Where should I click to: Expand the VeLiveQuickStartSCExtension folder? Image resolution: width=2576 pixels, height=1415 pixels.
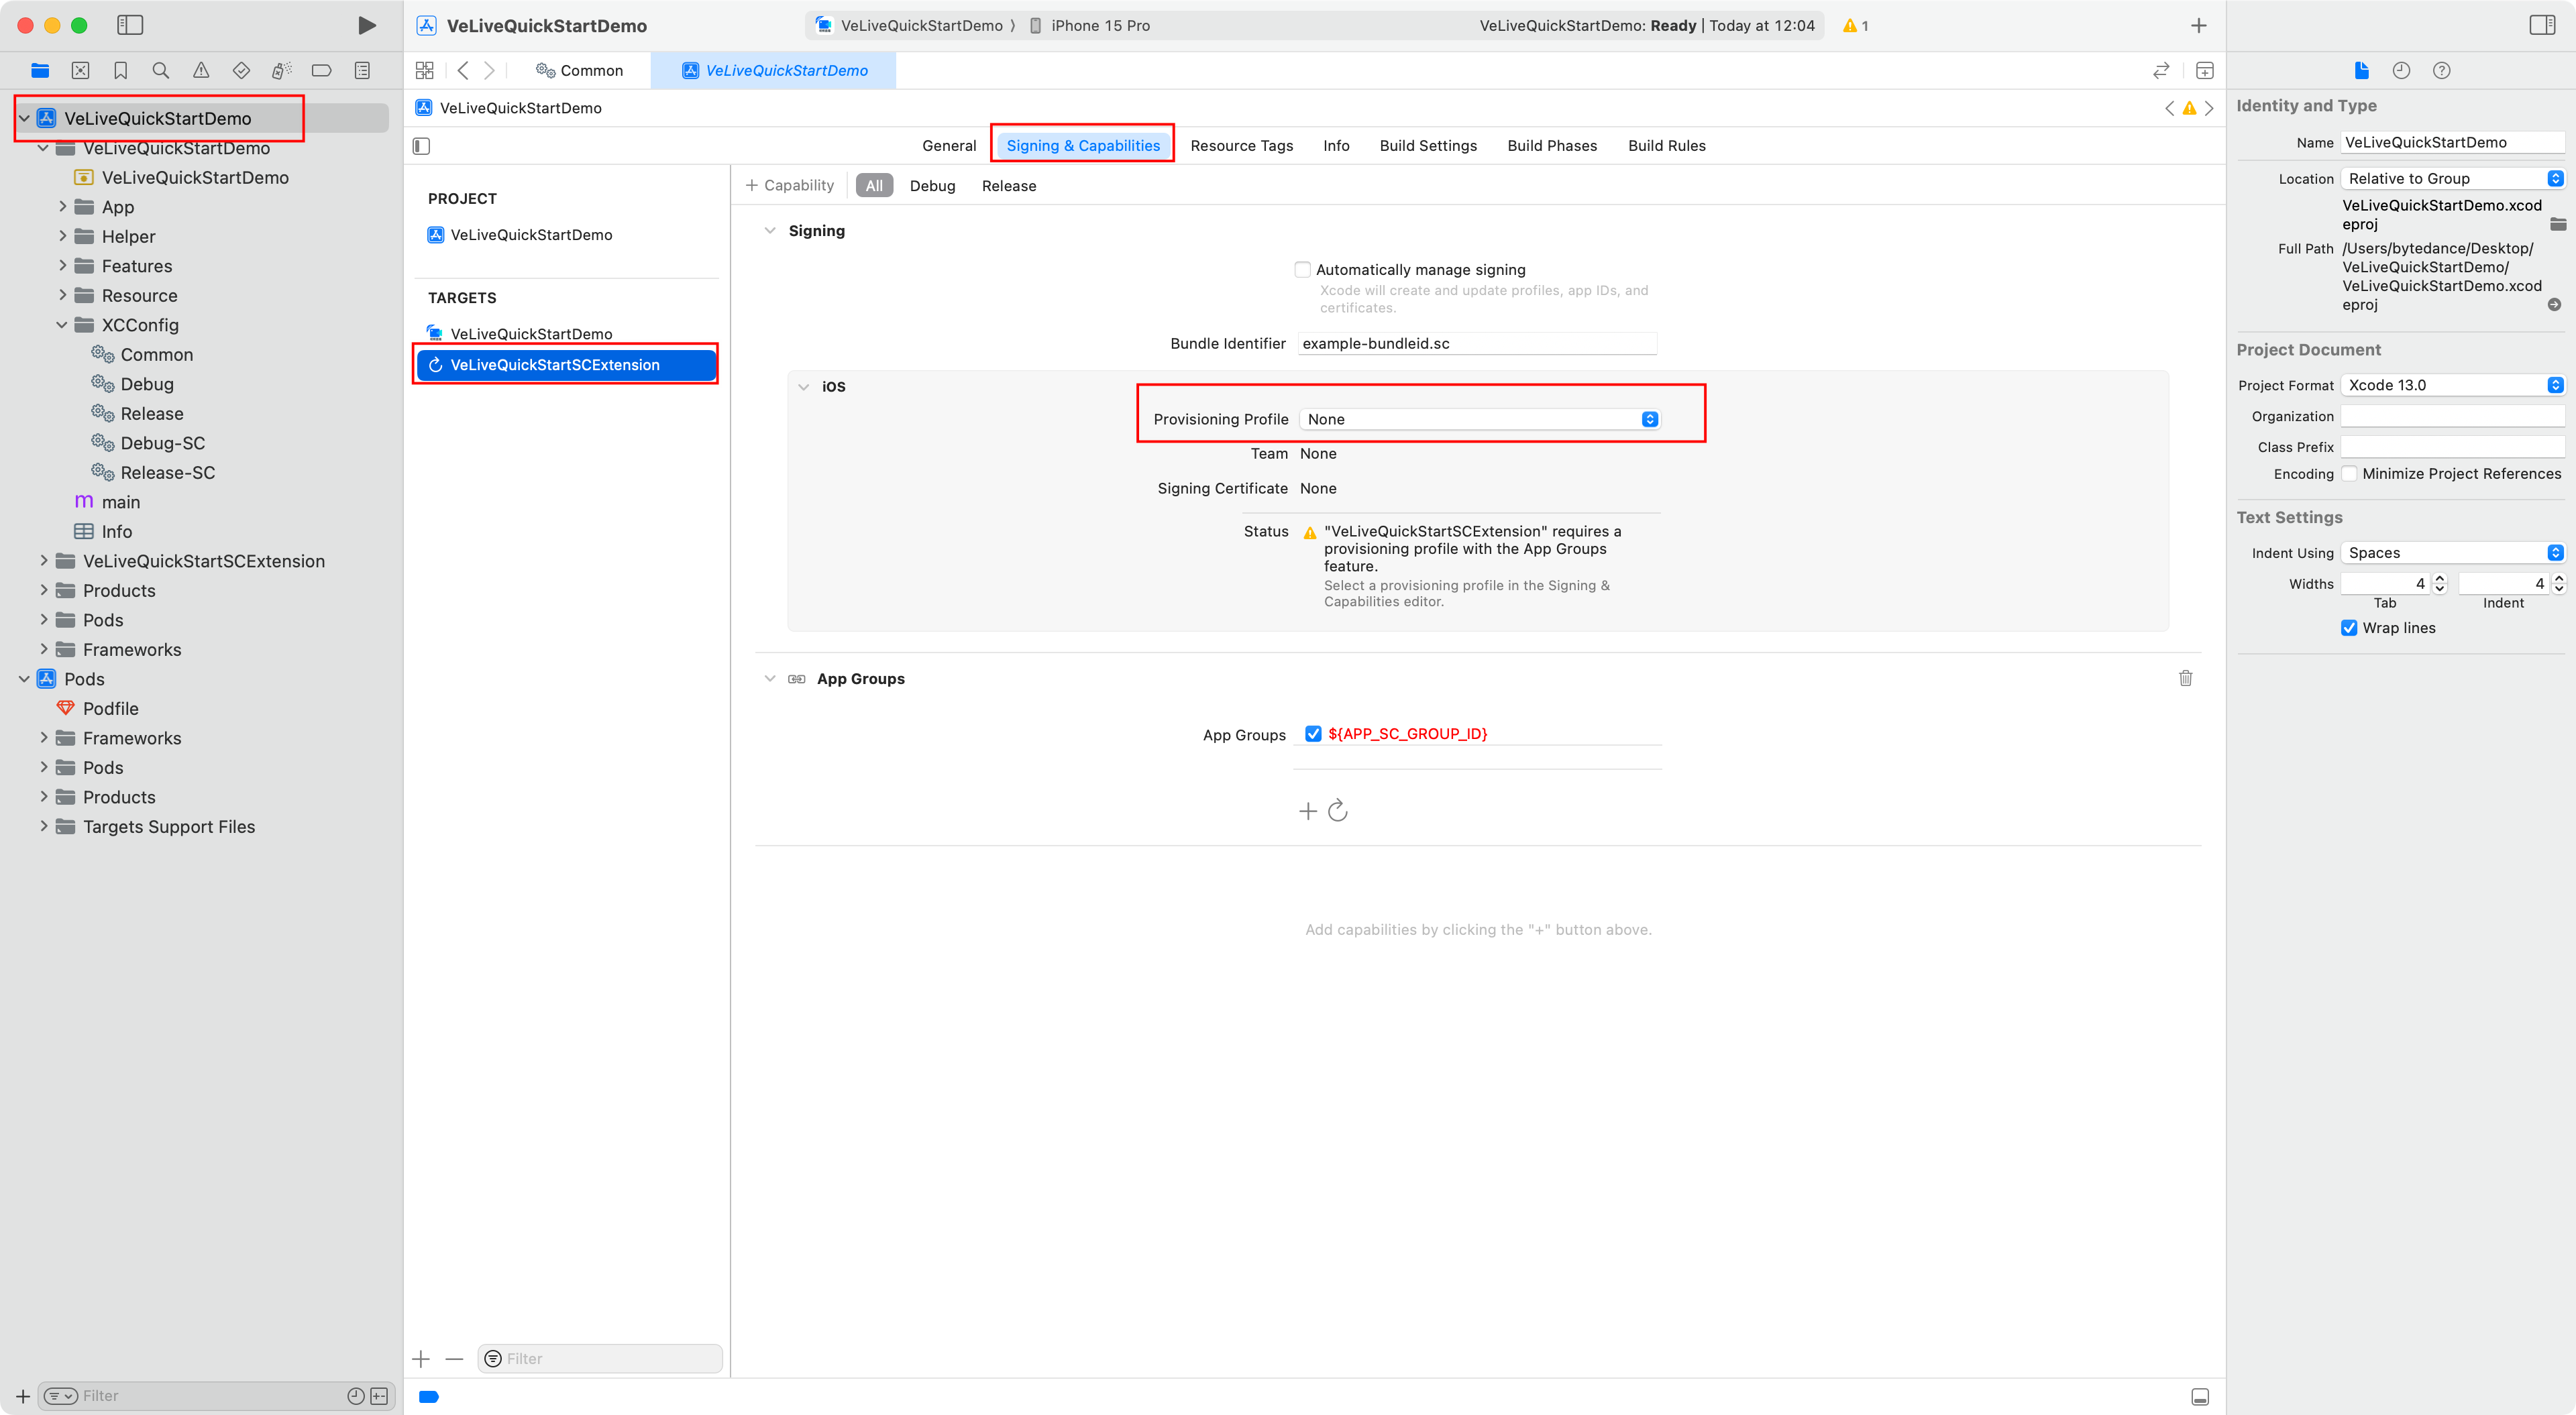coord(43,561)
